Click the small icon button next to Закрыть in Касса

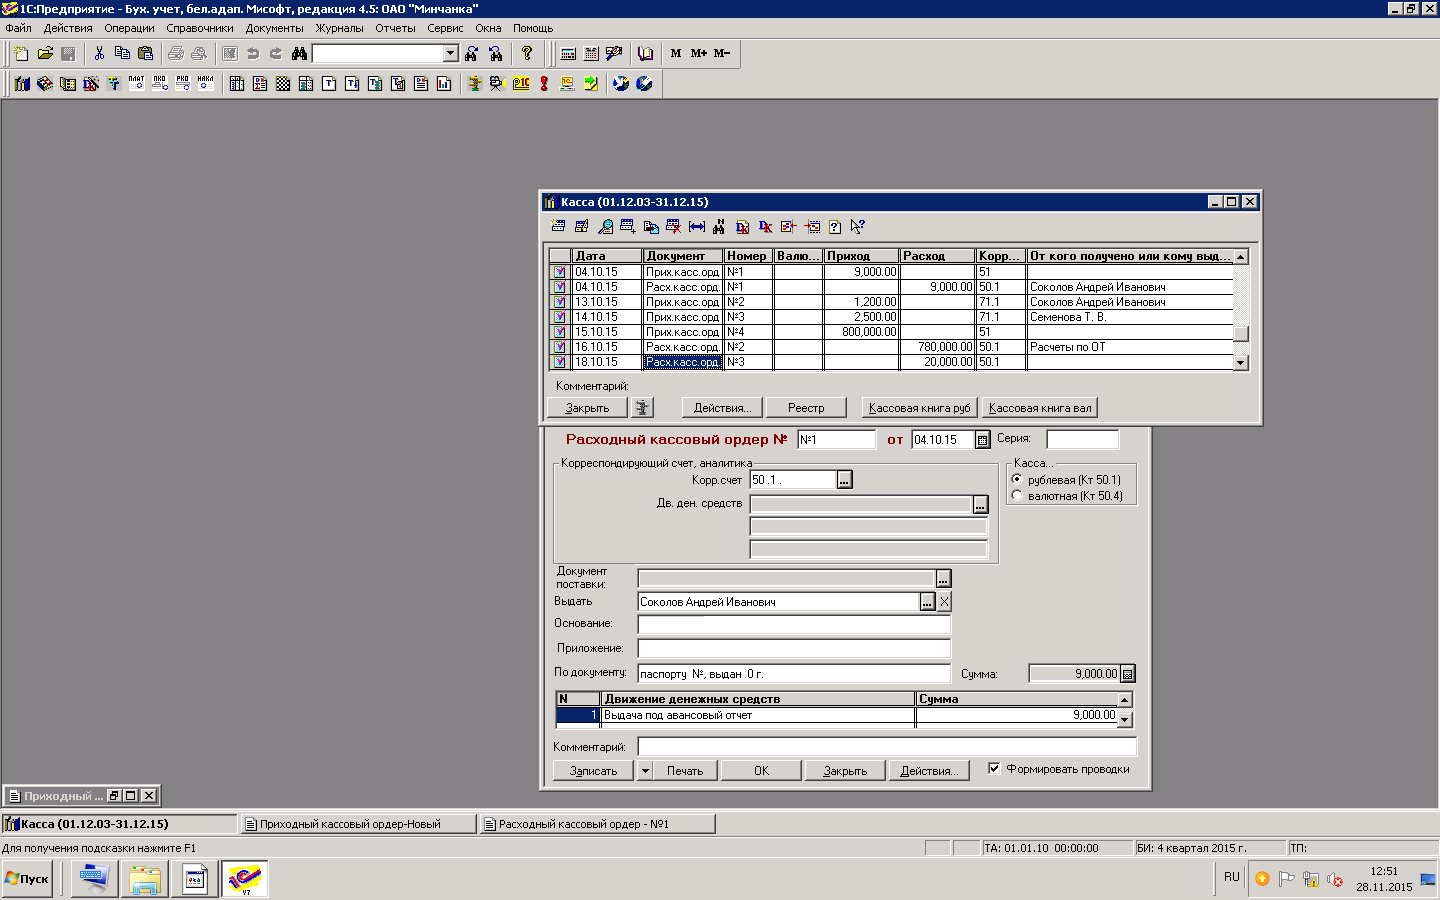(x=642, y=408)
